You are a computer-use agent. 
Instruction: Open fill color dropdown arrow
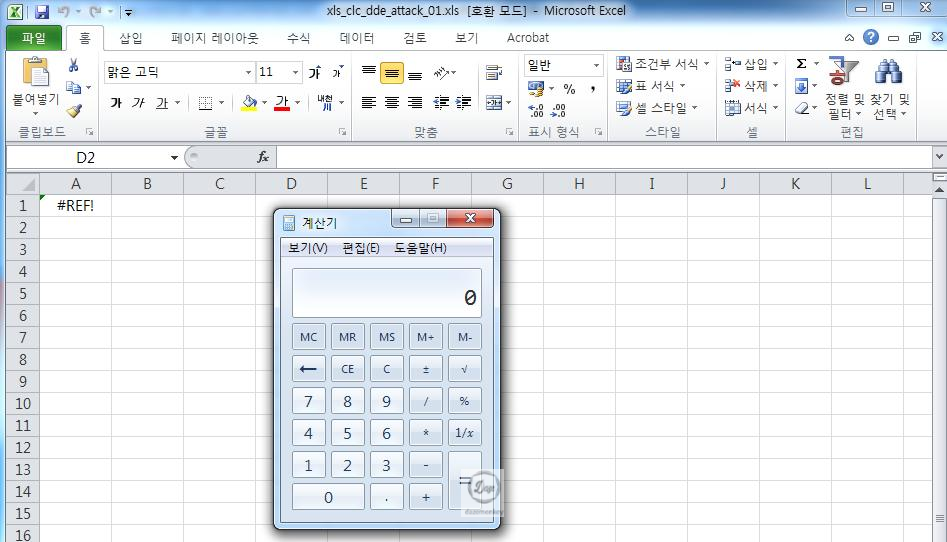[265, 103]
